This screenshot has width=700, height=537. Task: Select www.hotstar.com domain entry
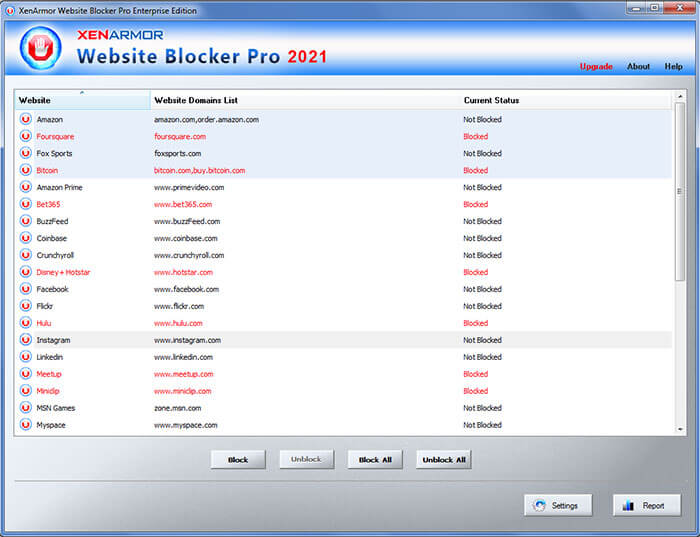183,272
